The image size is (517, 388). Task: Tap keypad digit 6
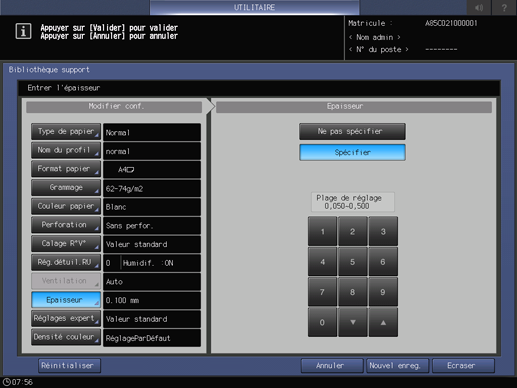(x=383, y=261)
